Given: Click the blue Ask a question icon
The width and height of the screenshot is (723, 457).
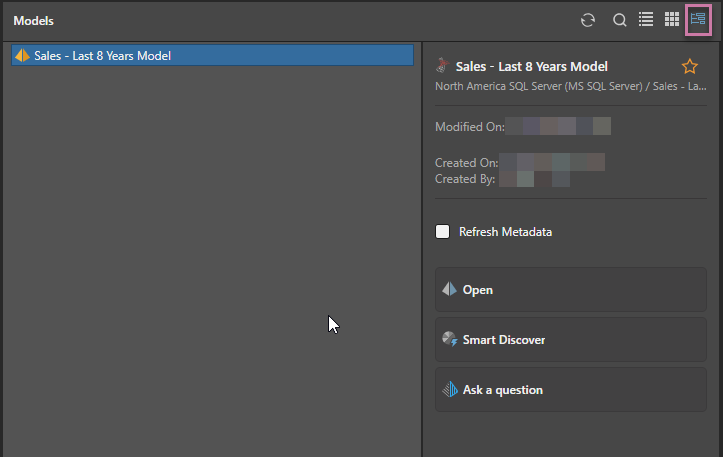Looking at the screenshot, I should pos(449,390).
